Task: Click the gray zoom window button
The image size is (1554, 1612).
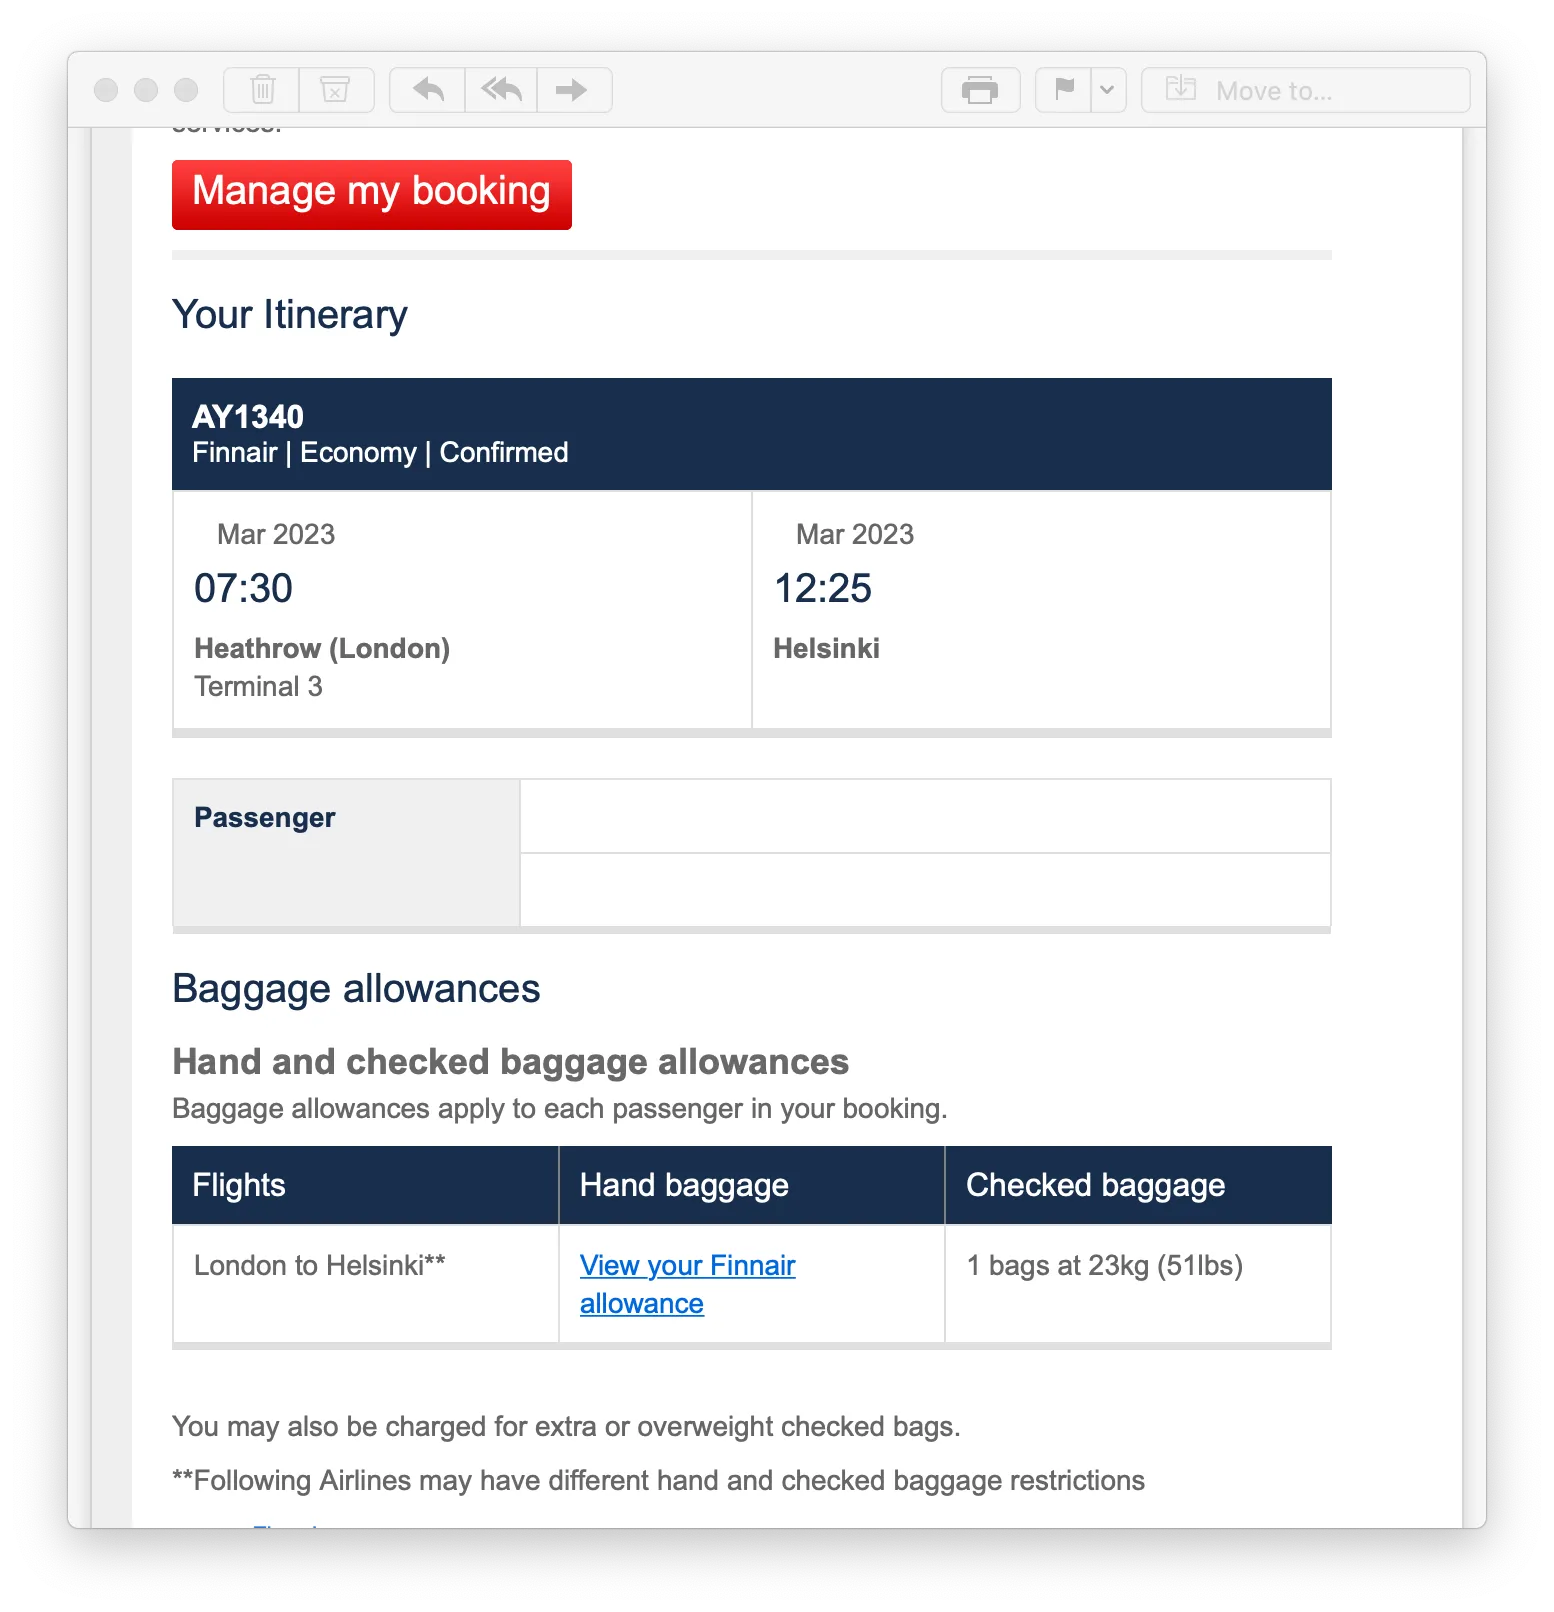Action: (186, 90)
